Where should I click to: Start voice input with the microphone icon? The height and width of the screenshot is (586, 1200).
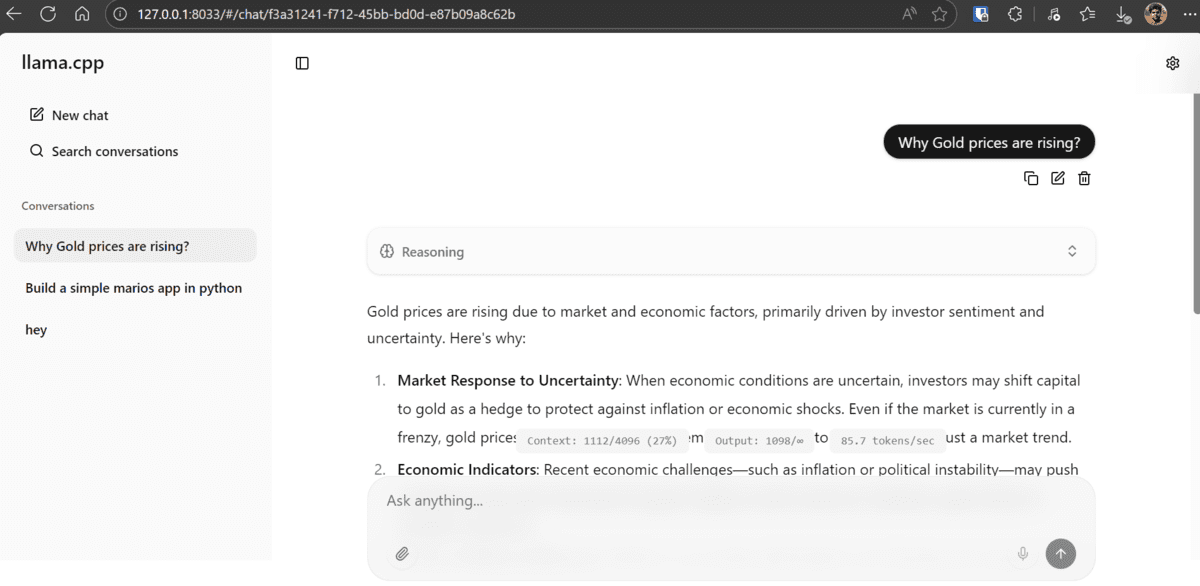(x=1022, y=553)
